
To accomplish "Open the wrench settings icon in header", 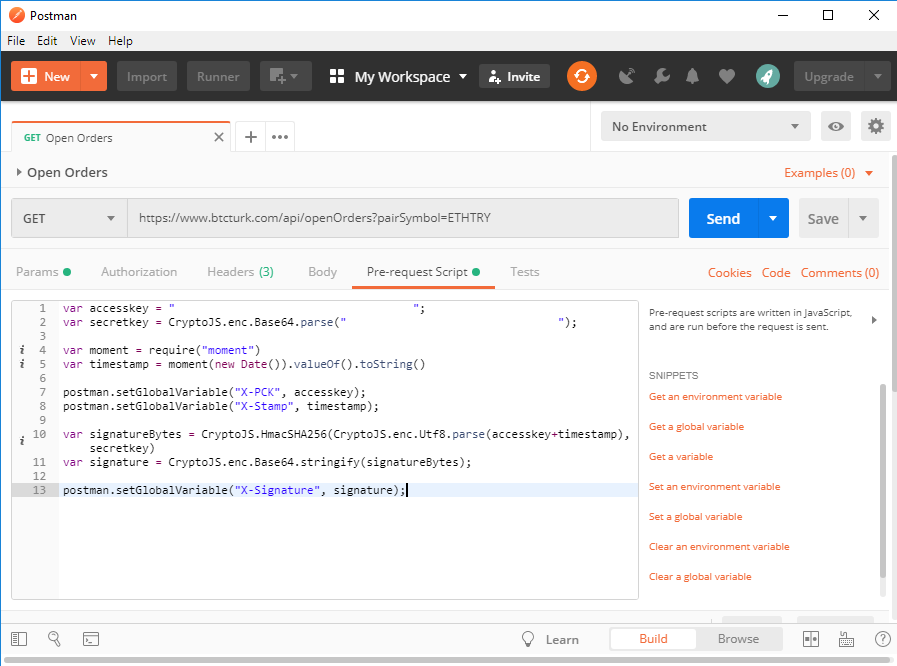I will 661,76.
